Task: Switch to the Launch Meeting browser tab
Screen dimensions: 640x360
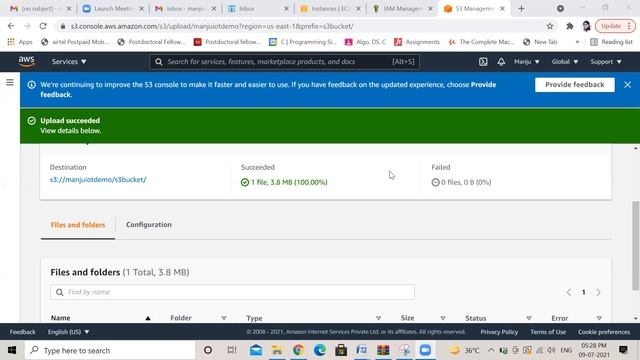Action: (x=113, y=9)
